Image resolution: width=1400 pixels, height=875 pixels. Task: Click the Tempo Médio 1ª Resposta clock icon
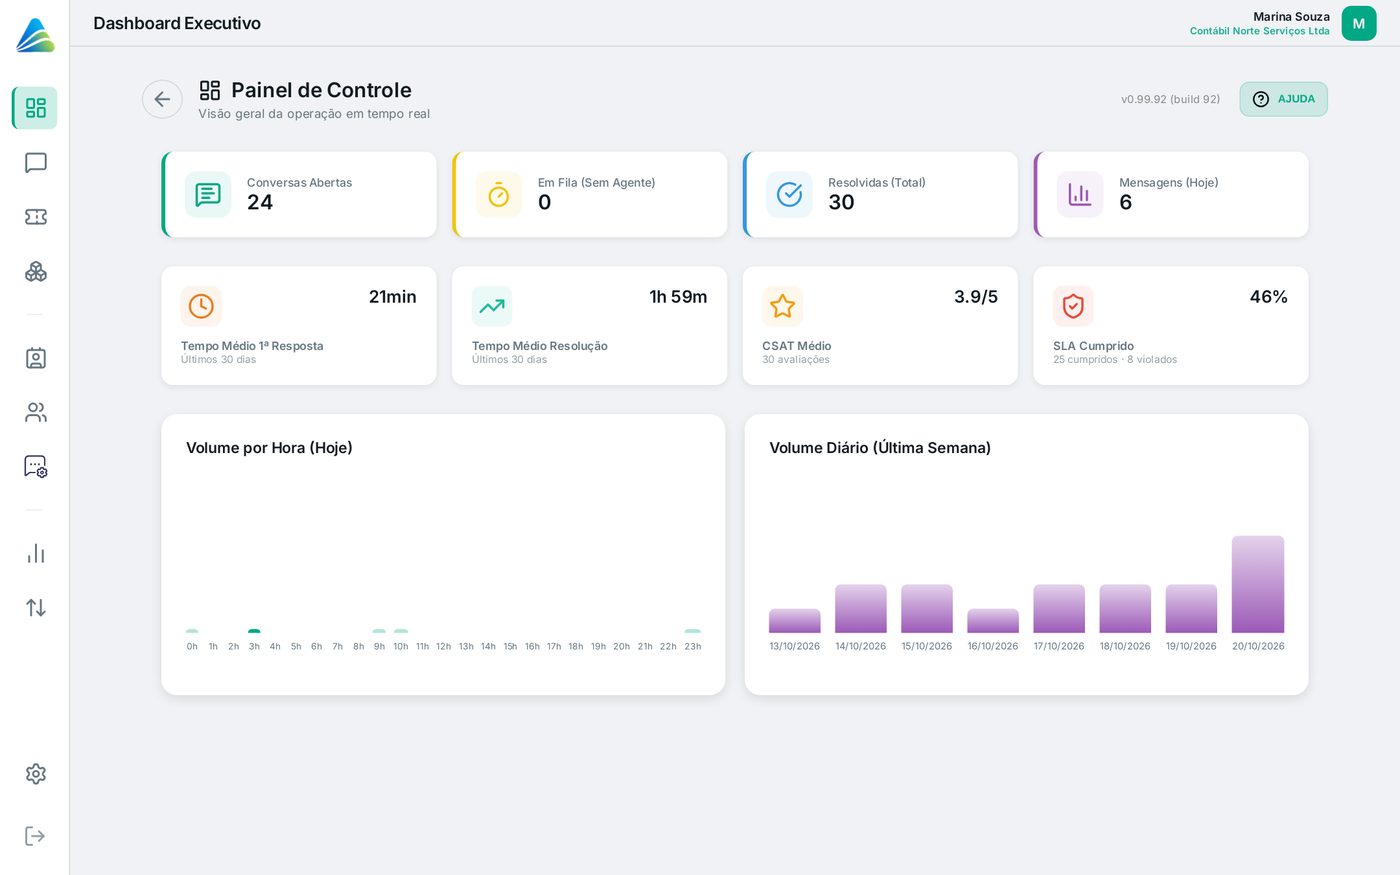pyautogui.click(x=201, y=306)
